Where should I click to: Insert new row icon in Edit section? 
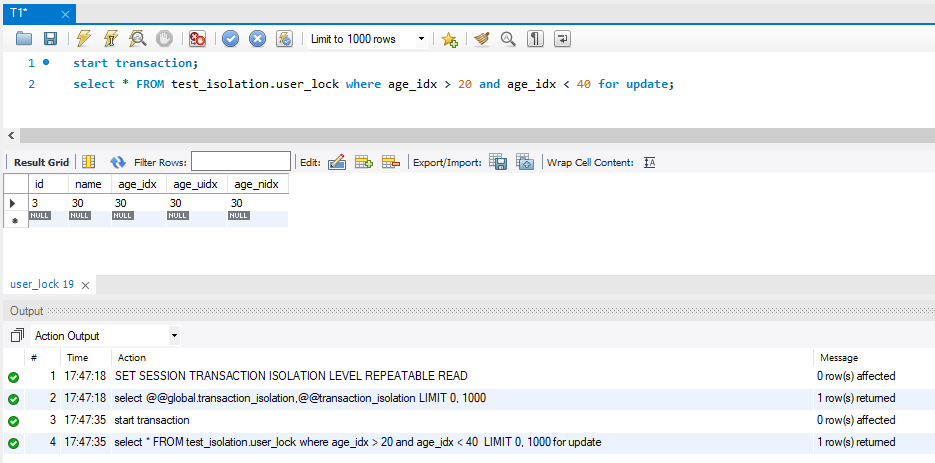(364, 162)
